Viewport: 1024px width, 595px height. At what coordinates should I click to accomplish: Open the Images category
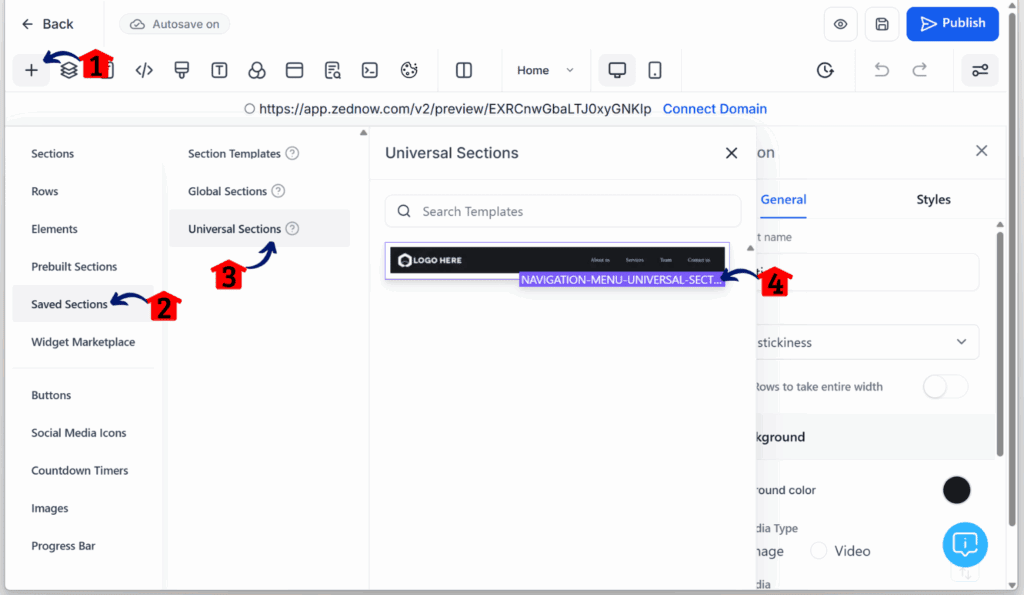[50, 508]
